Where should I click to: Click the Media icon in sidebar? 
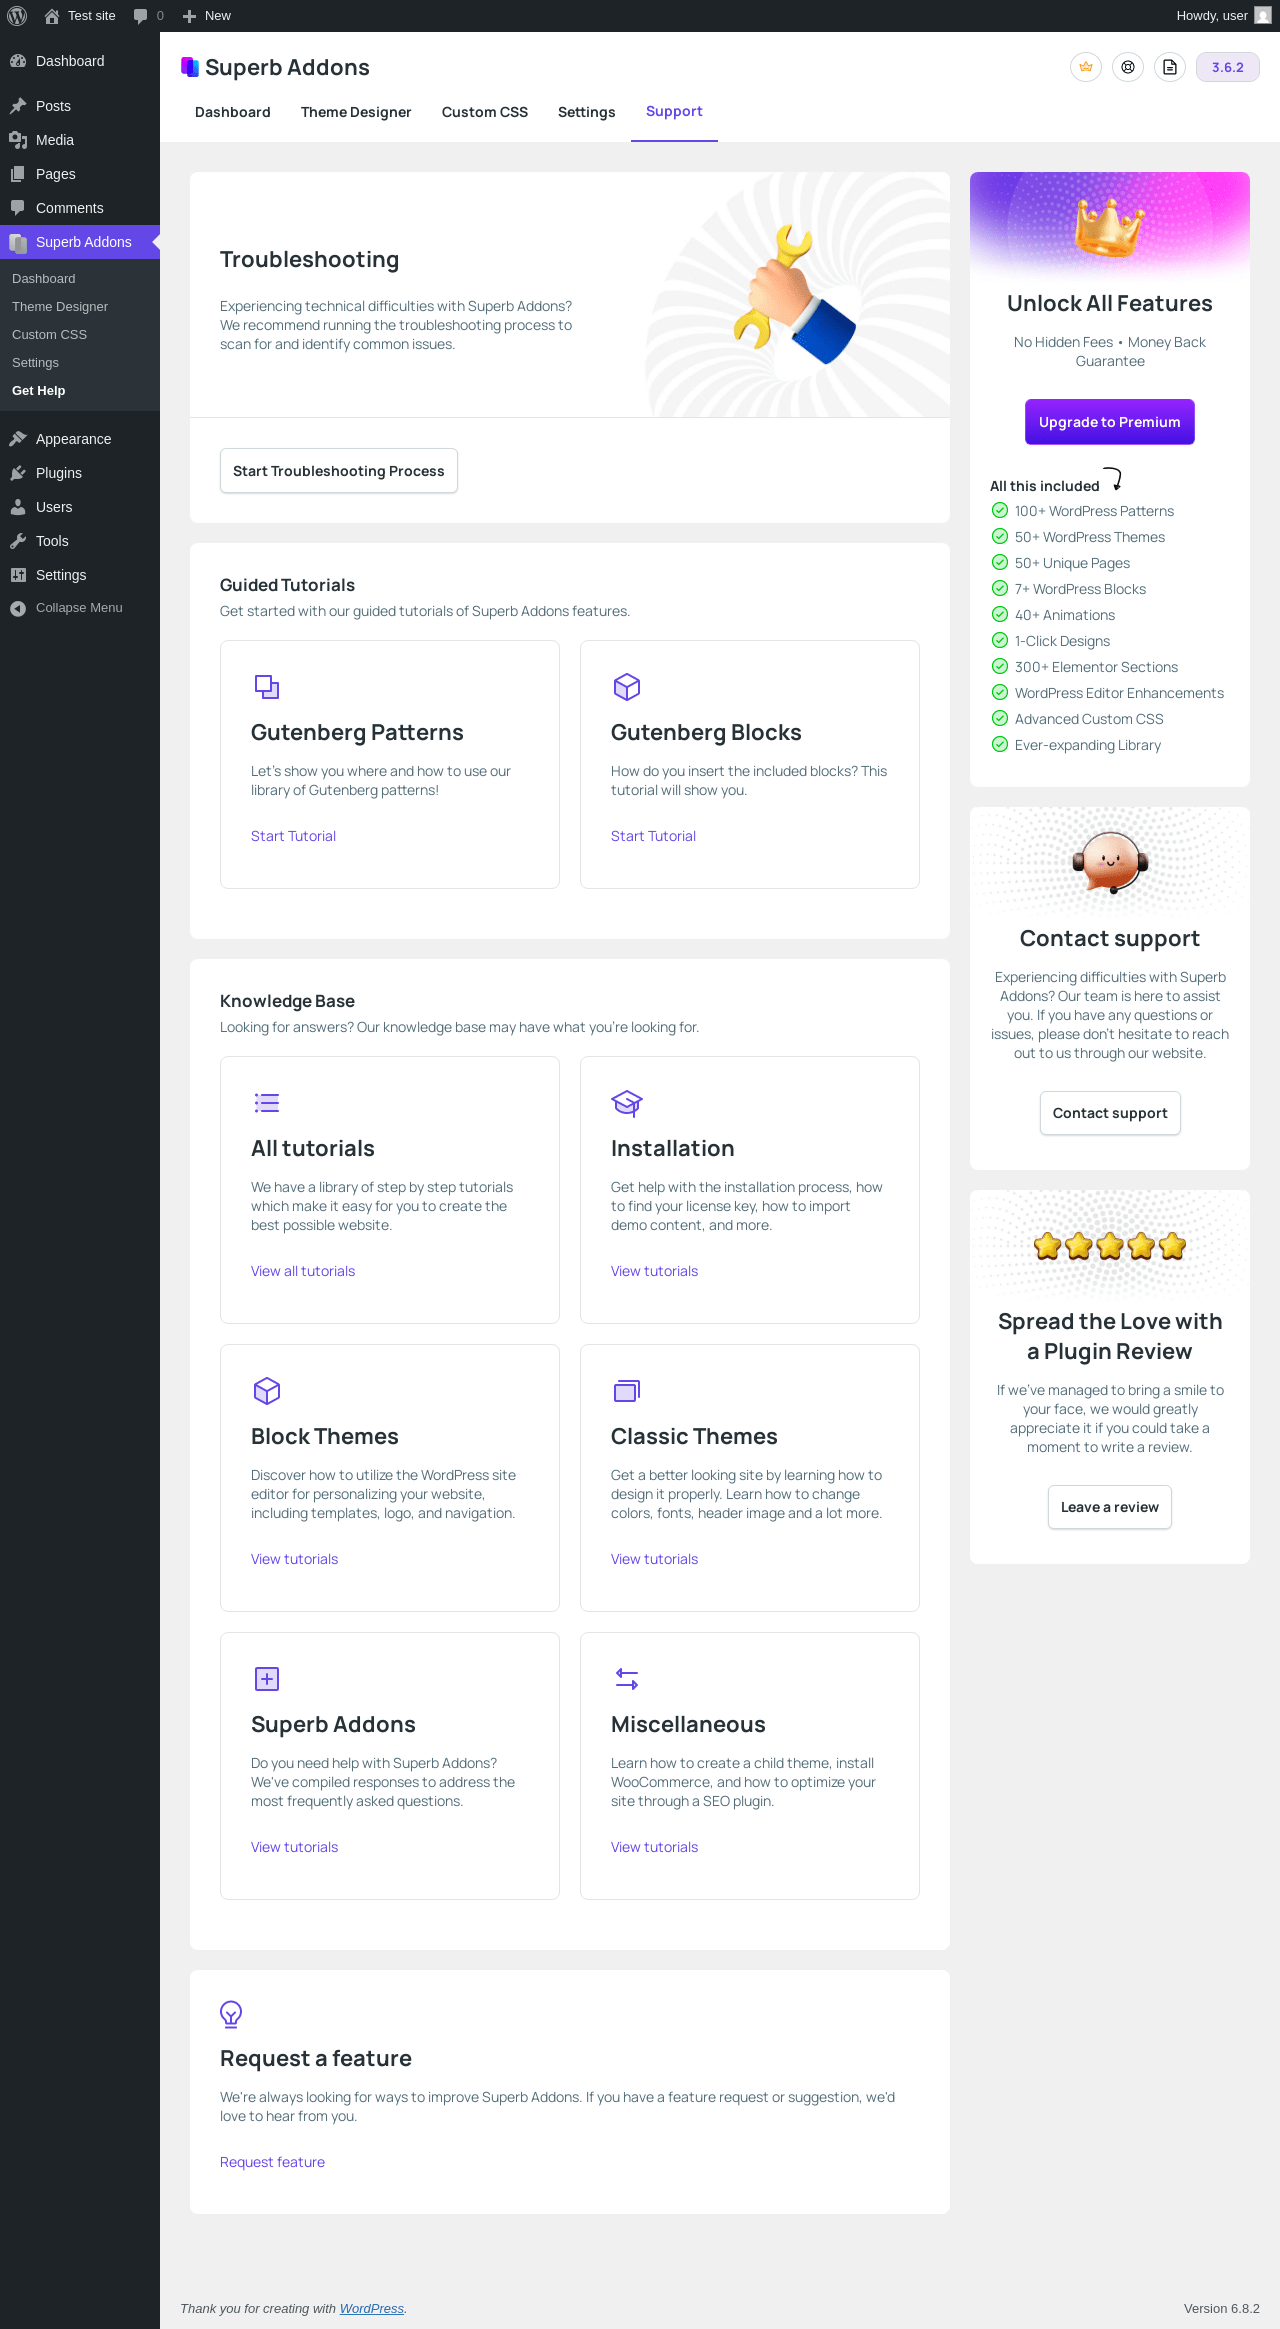[x=18, y=140]
